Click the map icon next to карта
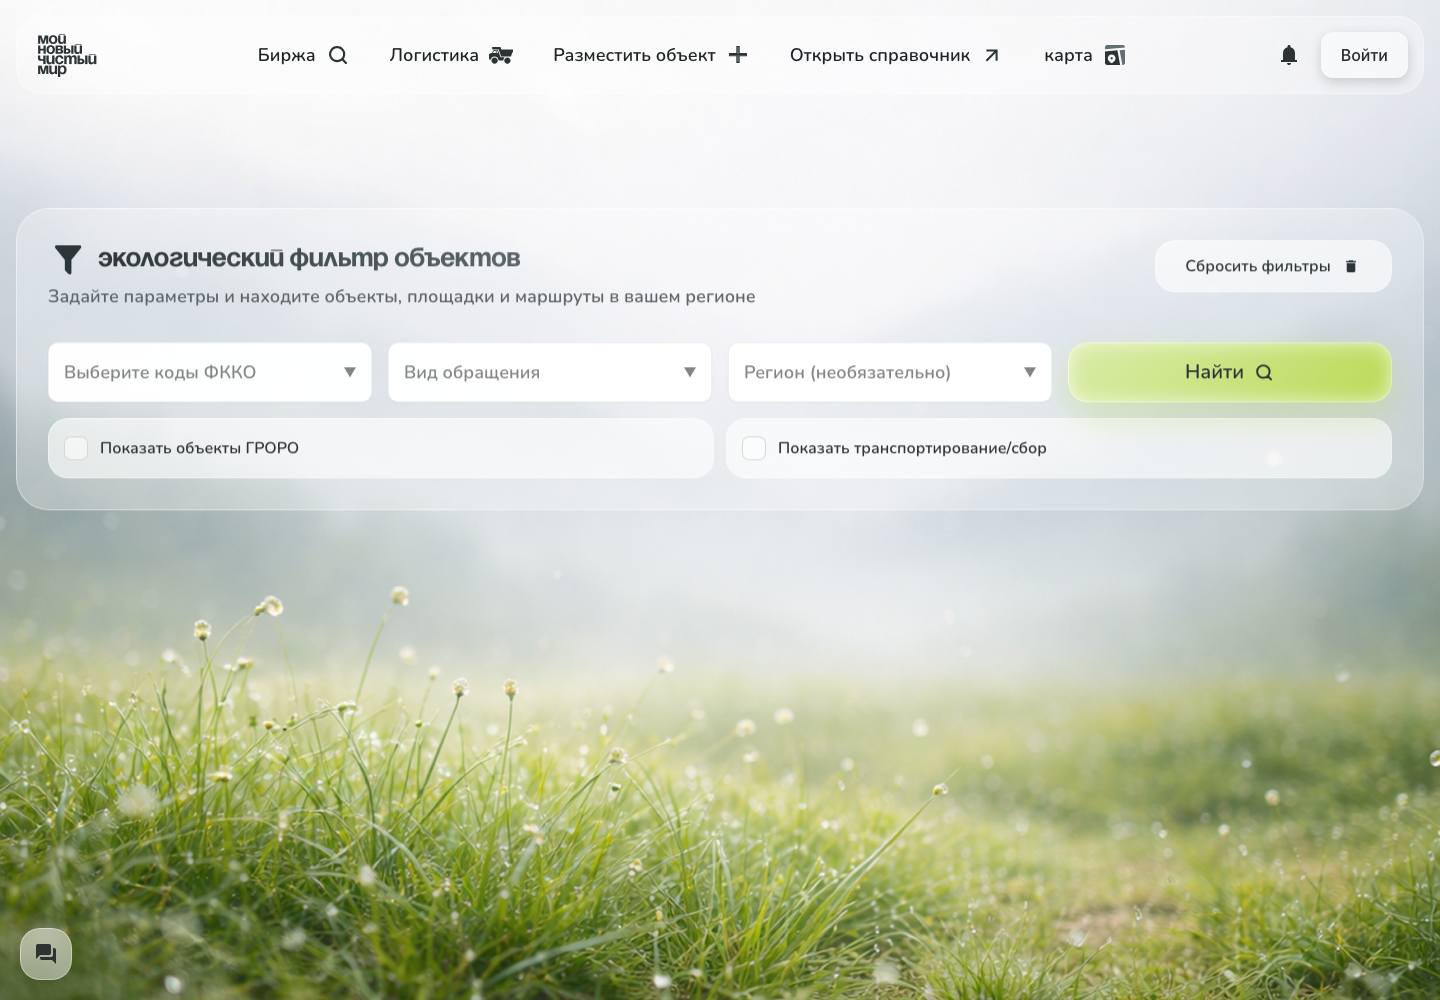This screenshot has height=1000, width=1440. (1115, 55)
